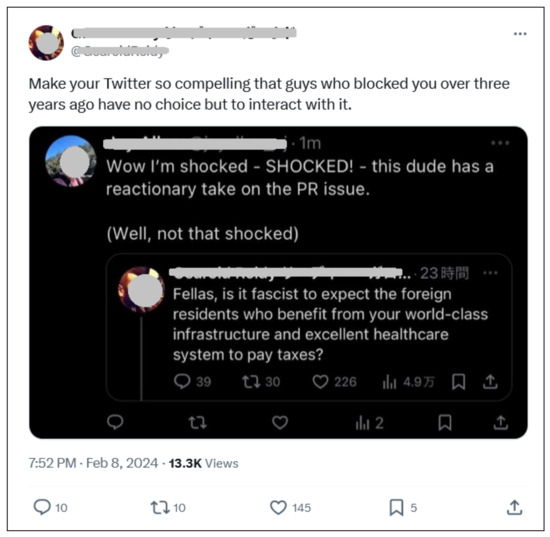Share the main tweet via upload icon
Screen dimensions: 550x537
click(514, 507)
